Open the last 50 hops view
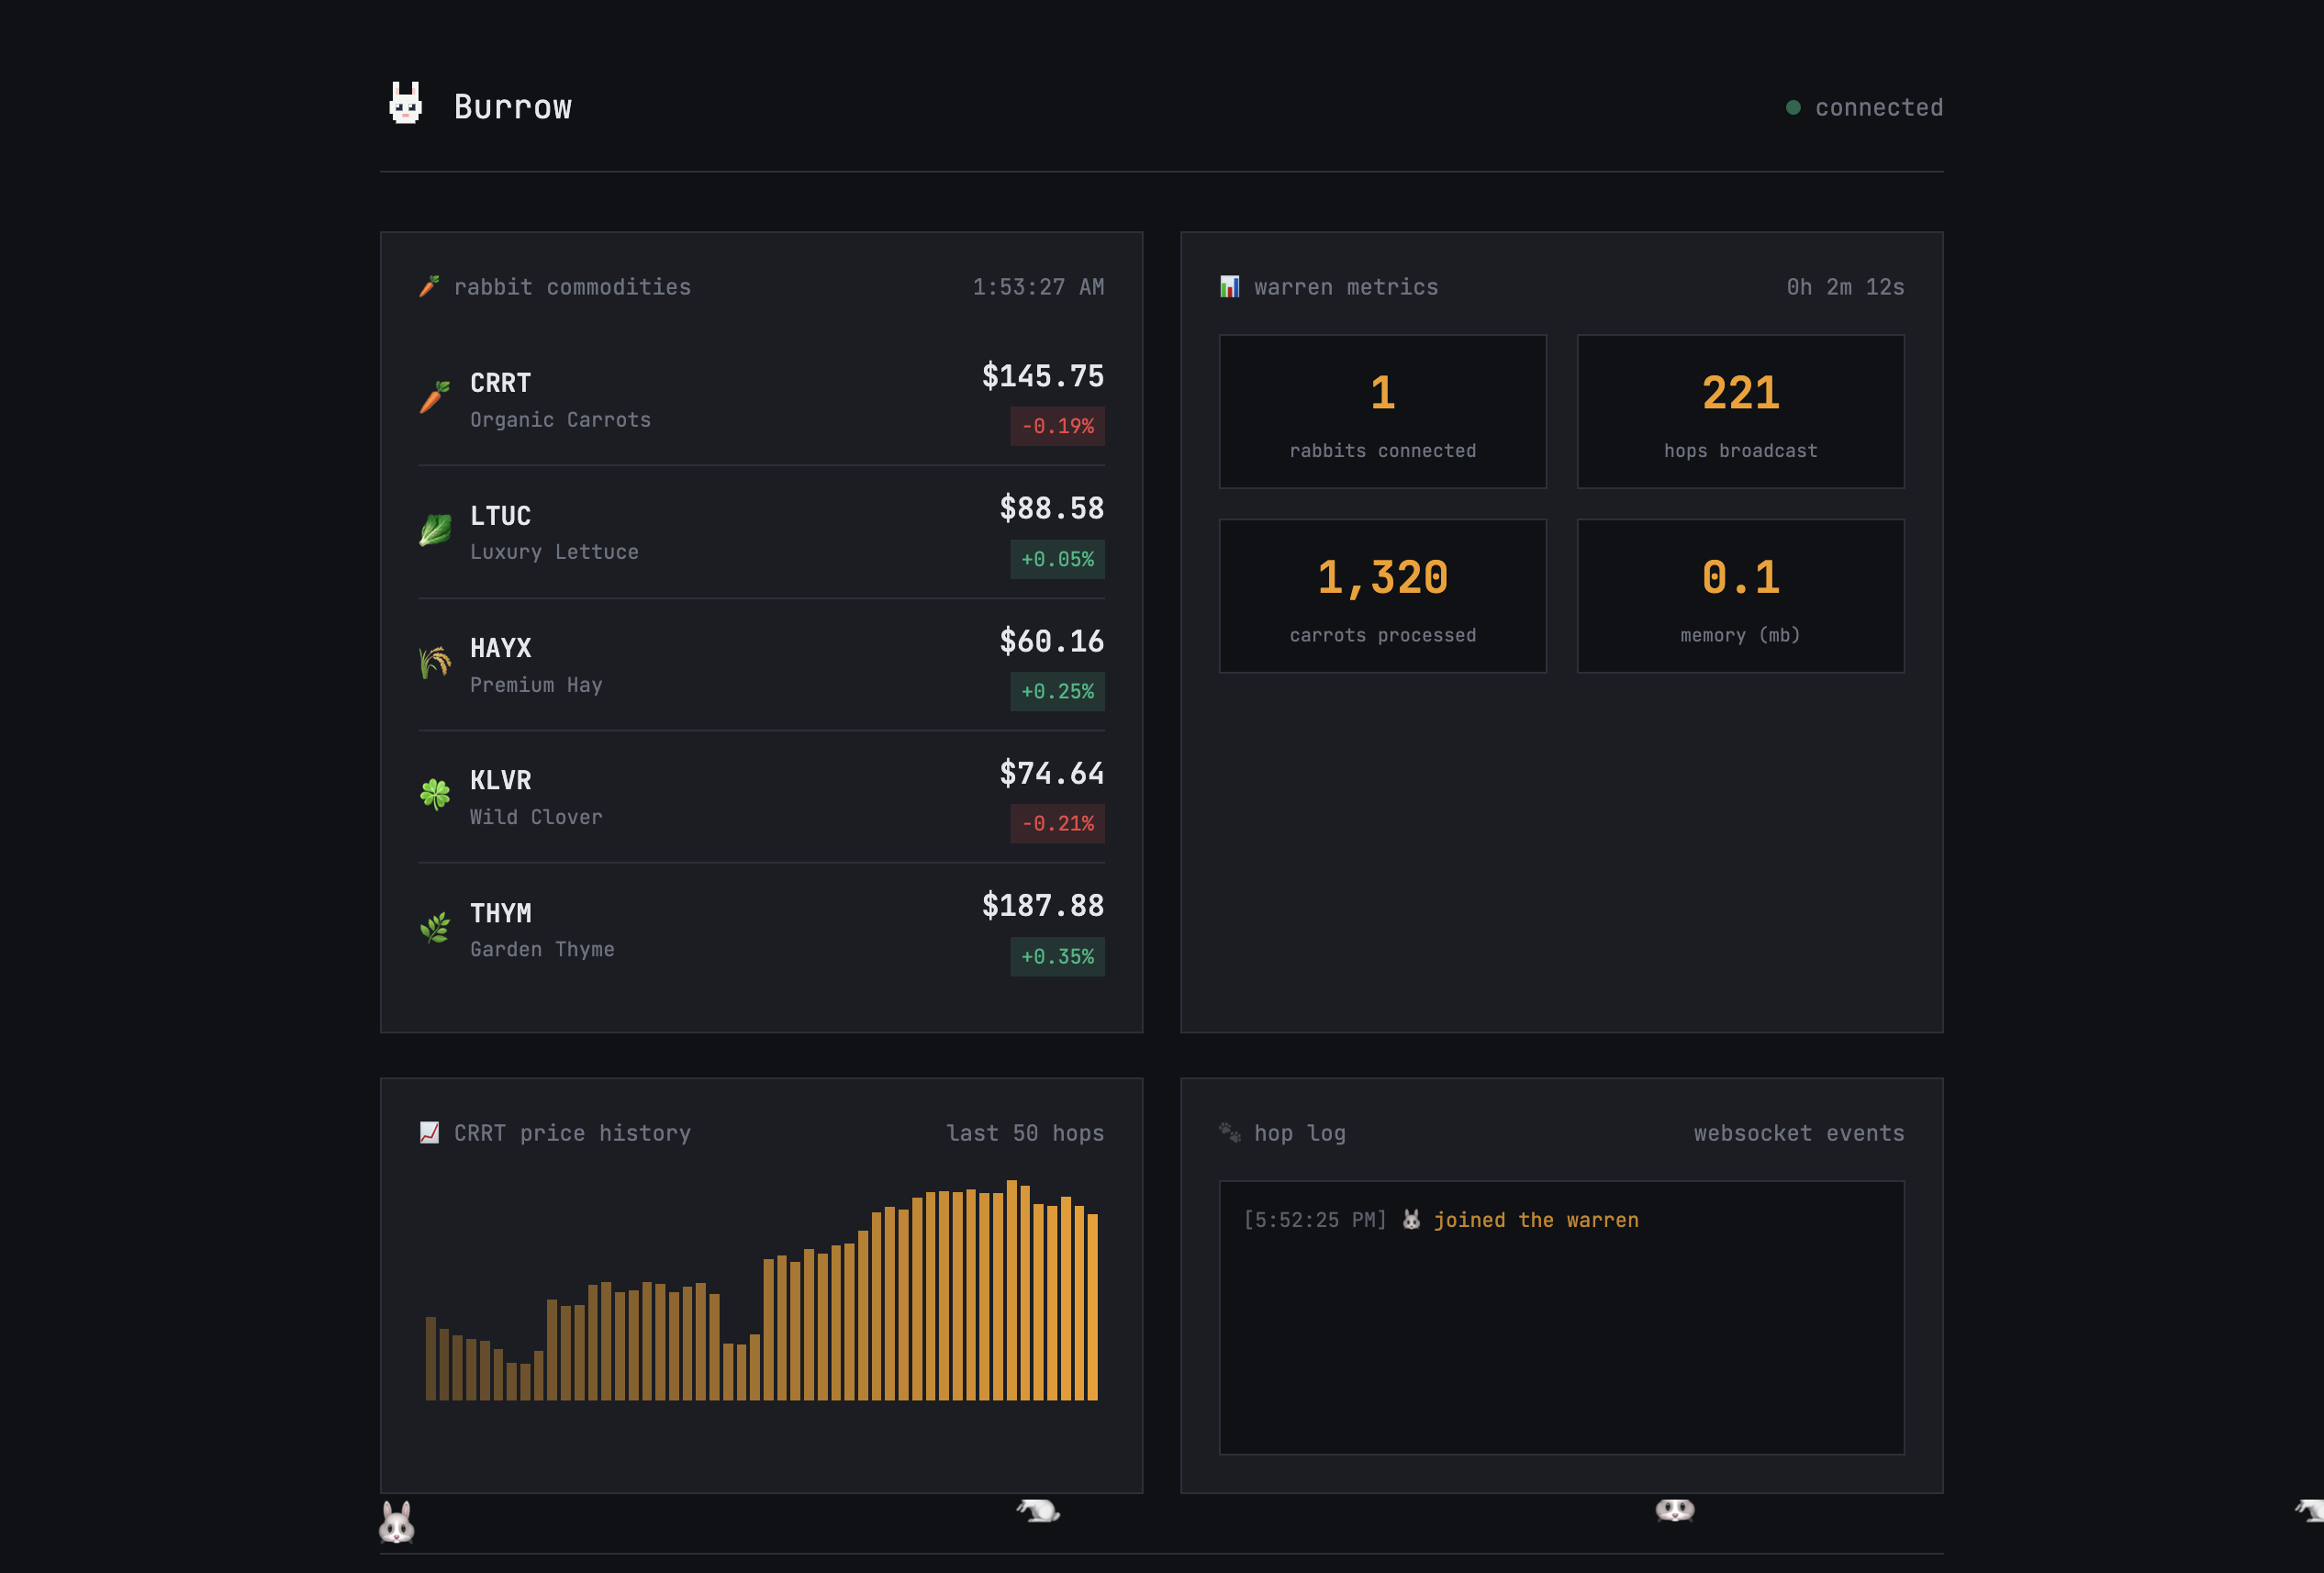The width and height of the screenshot is (2324, 1573). tap(1024, 1132)
